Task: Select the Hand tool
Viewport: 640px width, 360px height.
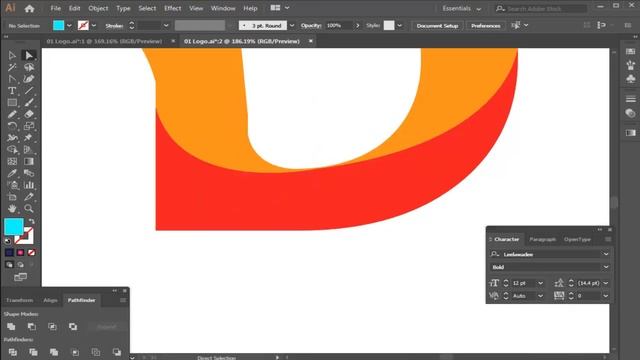Action: click(12, 209)
